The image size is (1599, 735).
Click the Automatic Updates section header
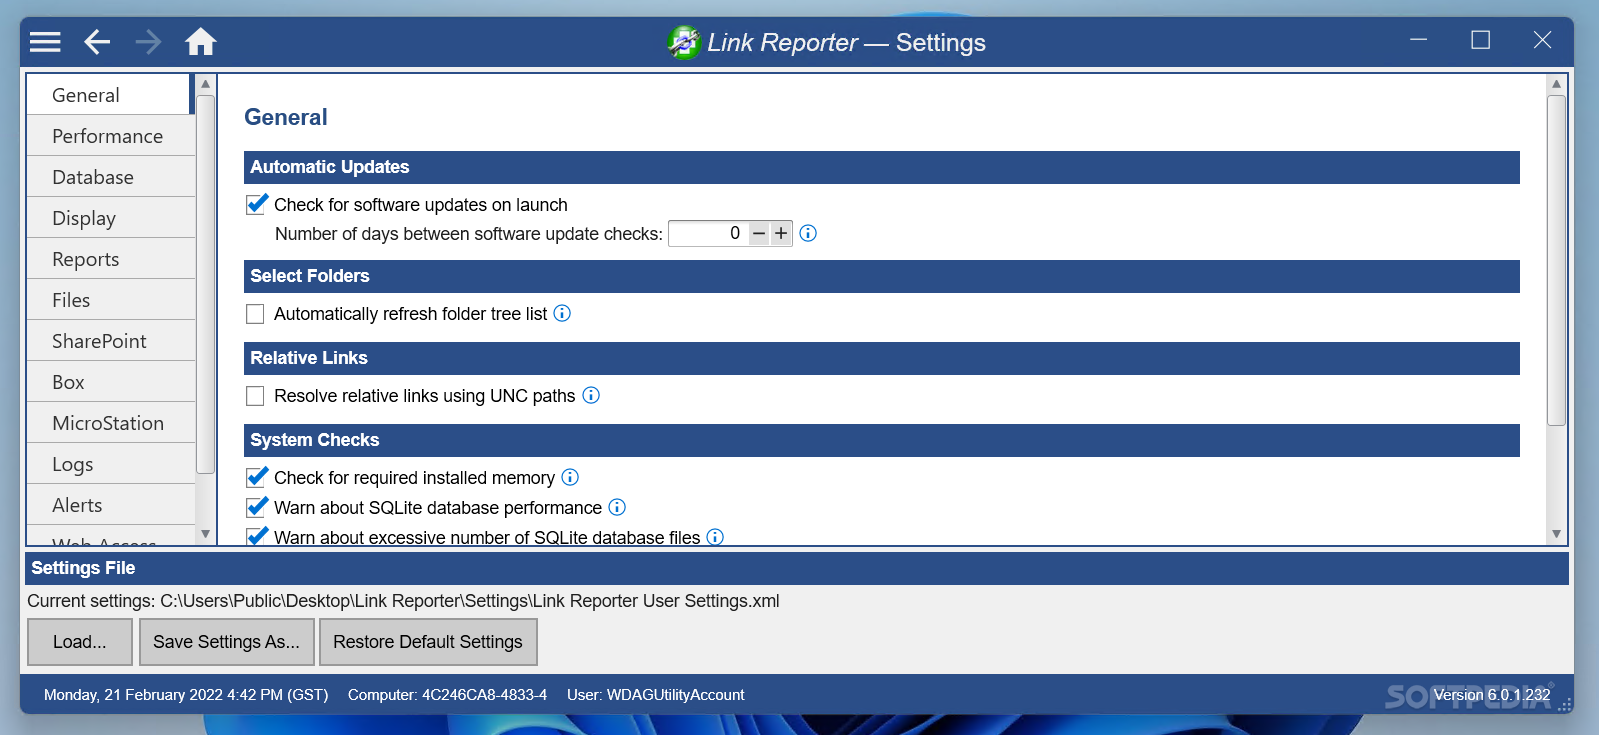tap(882, 167)
